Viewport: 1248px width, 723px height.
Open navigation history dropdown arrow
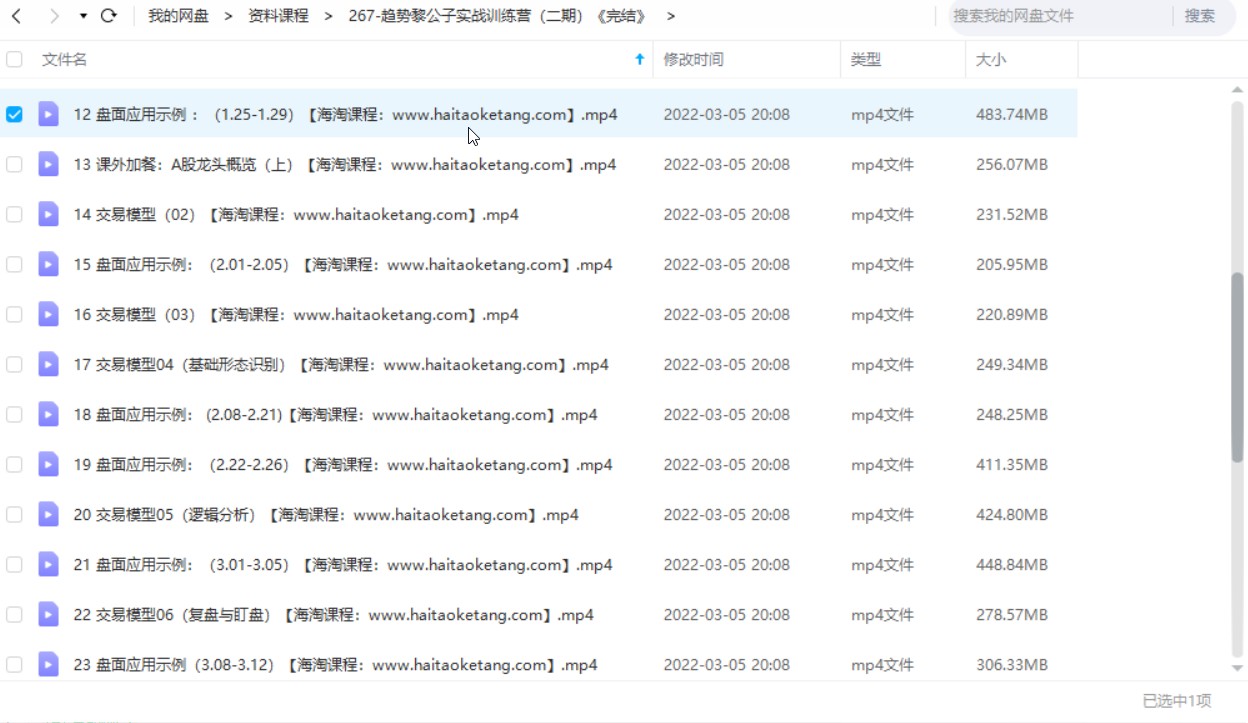(x=83, y=16)
